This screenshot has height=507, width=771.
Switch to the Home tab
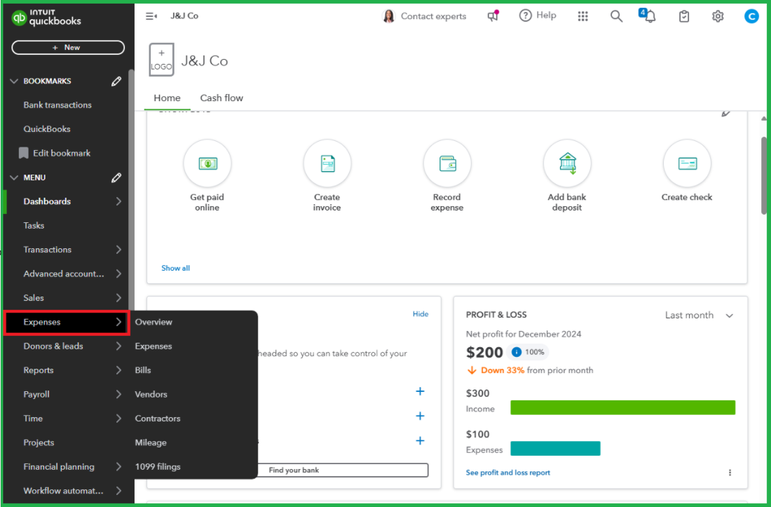pyautogui.click(x=167, y=98)
